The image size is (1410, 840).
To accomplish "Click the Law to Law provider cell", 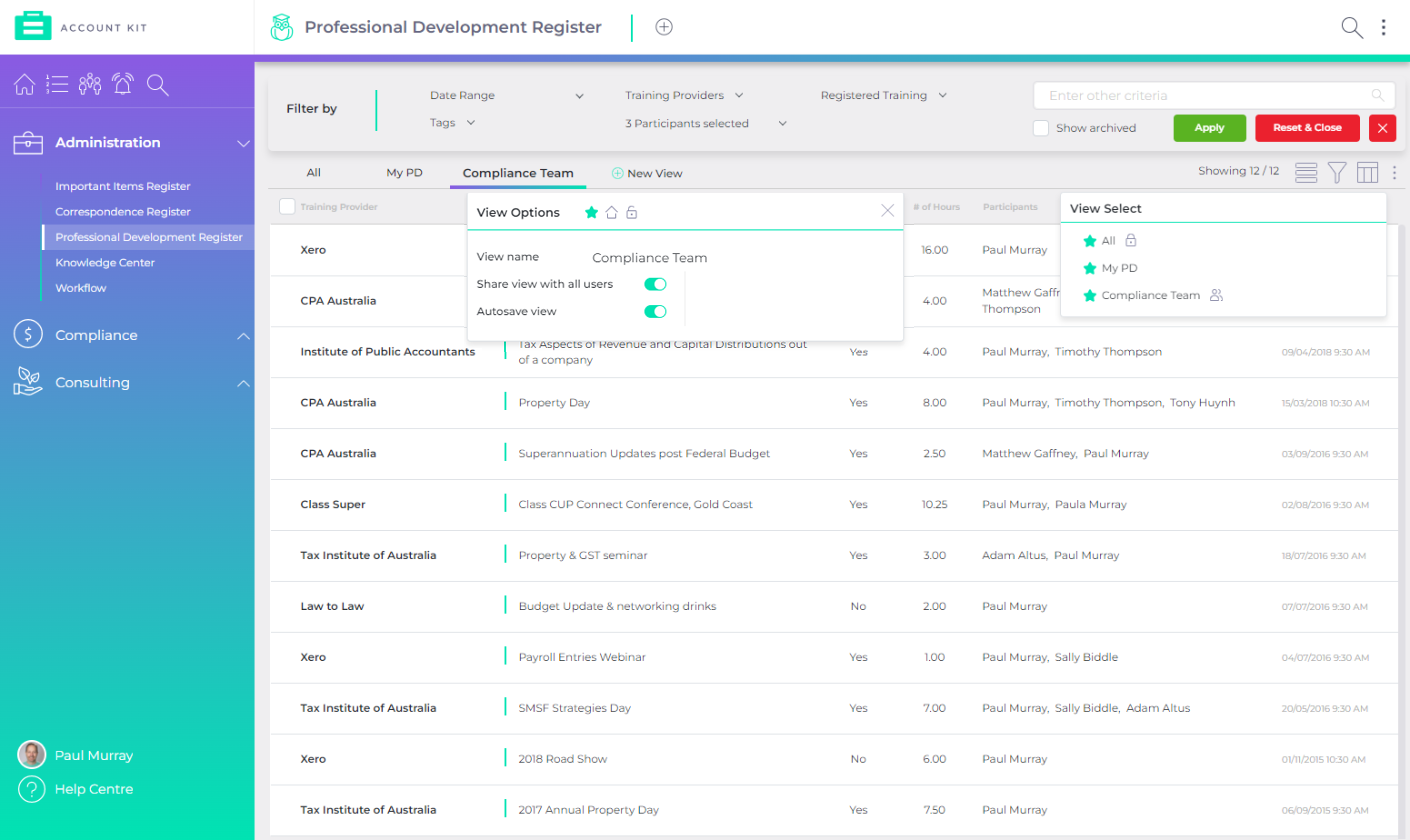I will (332, 607).
